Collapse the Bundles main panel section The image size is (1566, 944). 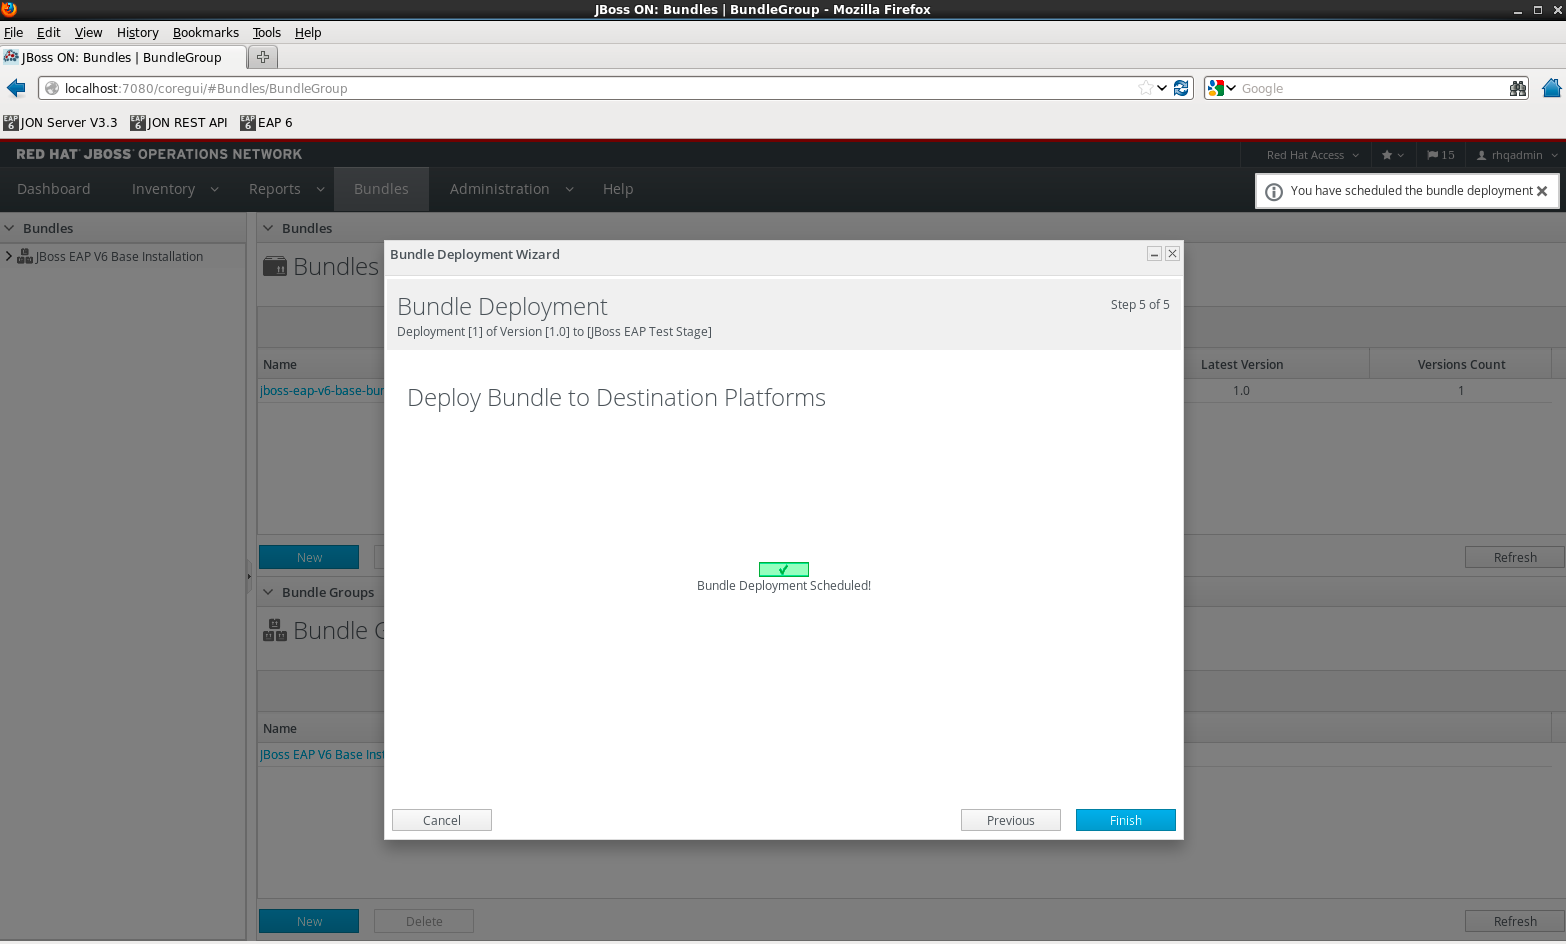pos(268,228)
